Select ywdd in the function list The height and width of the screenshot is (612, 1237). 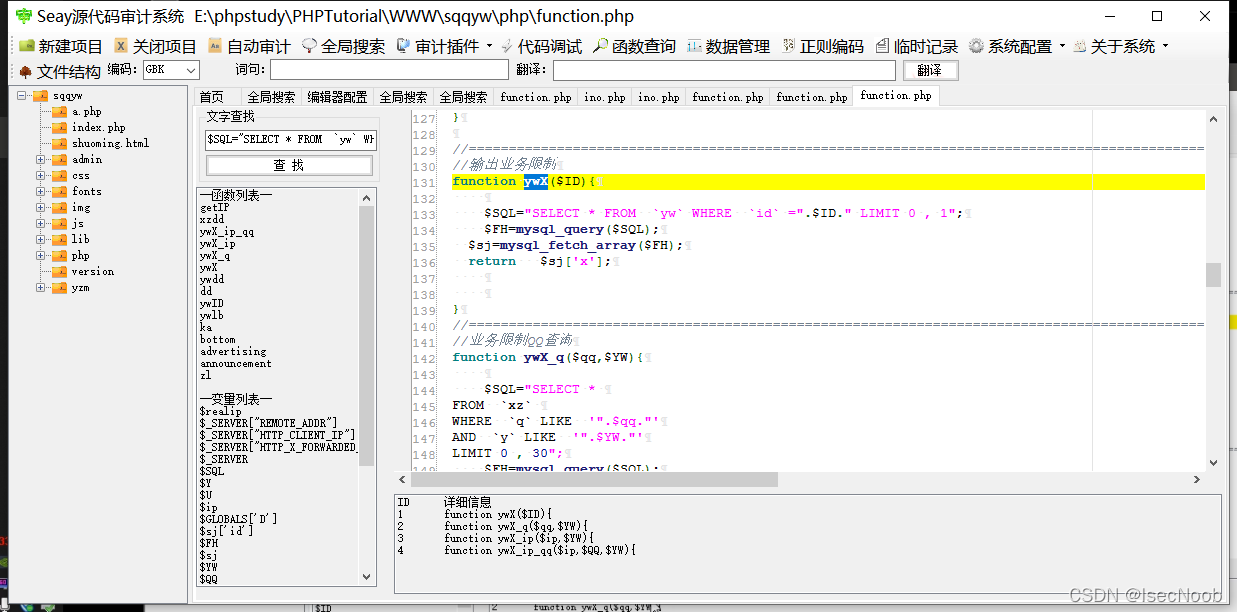pos(211,280)
